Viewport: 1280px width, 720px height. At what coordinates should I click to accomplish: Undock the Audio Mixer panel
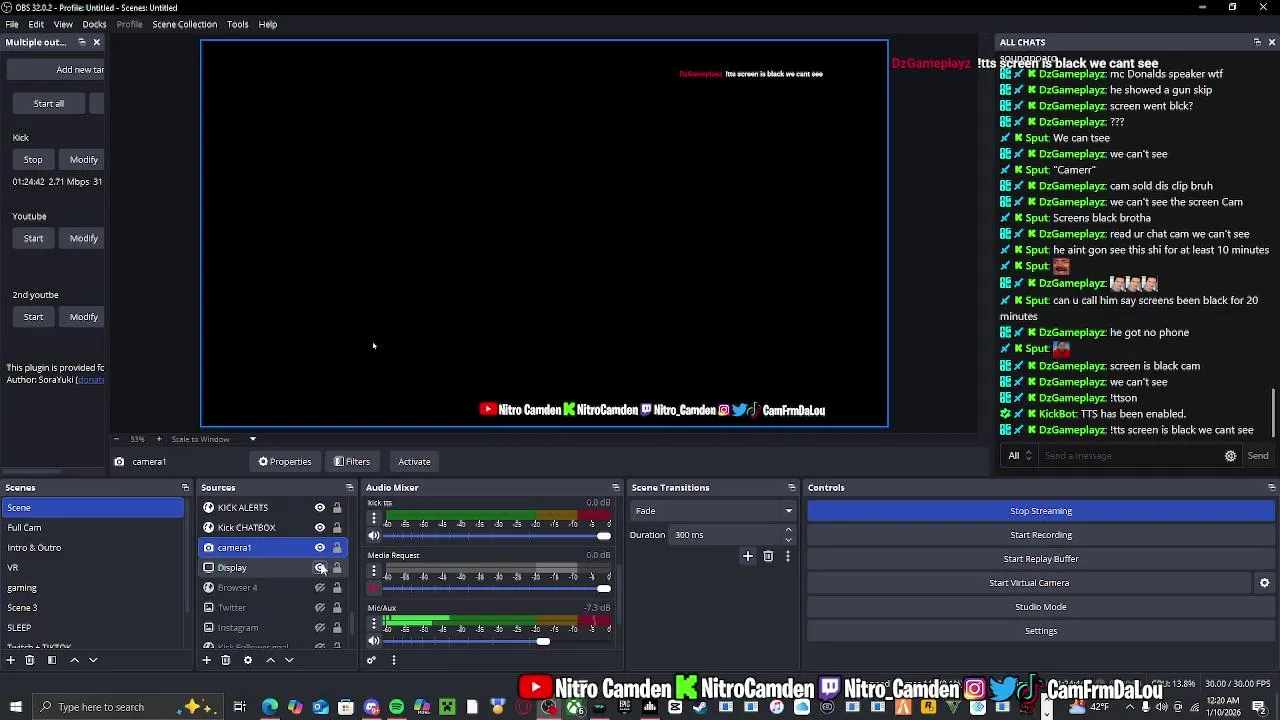click(616, 488)
